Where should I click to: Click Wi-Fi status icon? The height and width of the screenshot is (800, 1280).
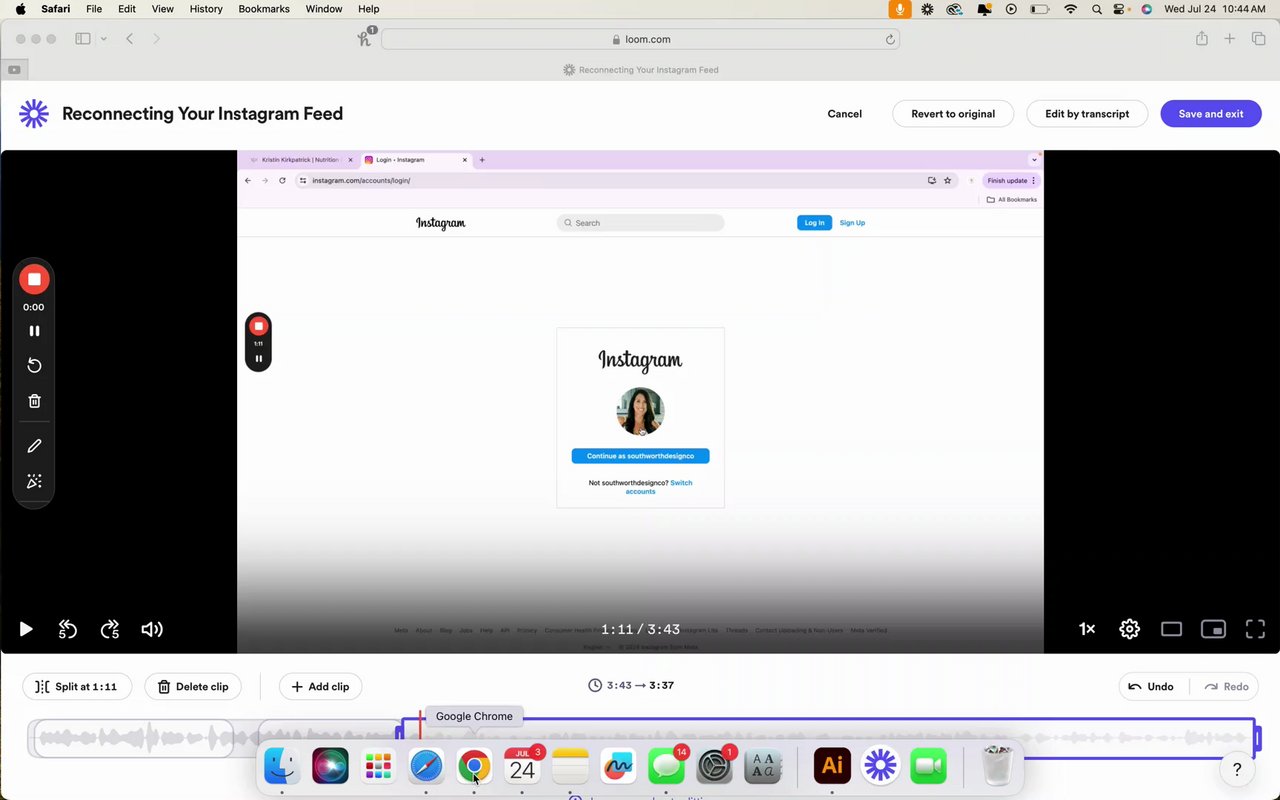click(1071, 9)
